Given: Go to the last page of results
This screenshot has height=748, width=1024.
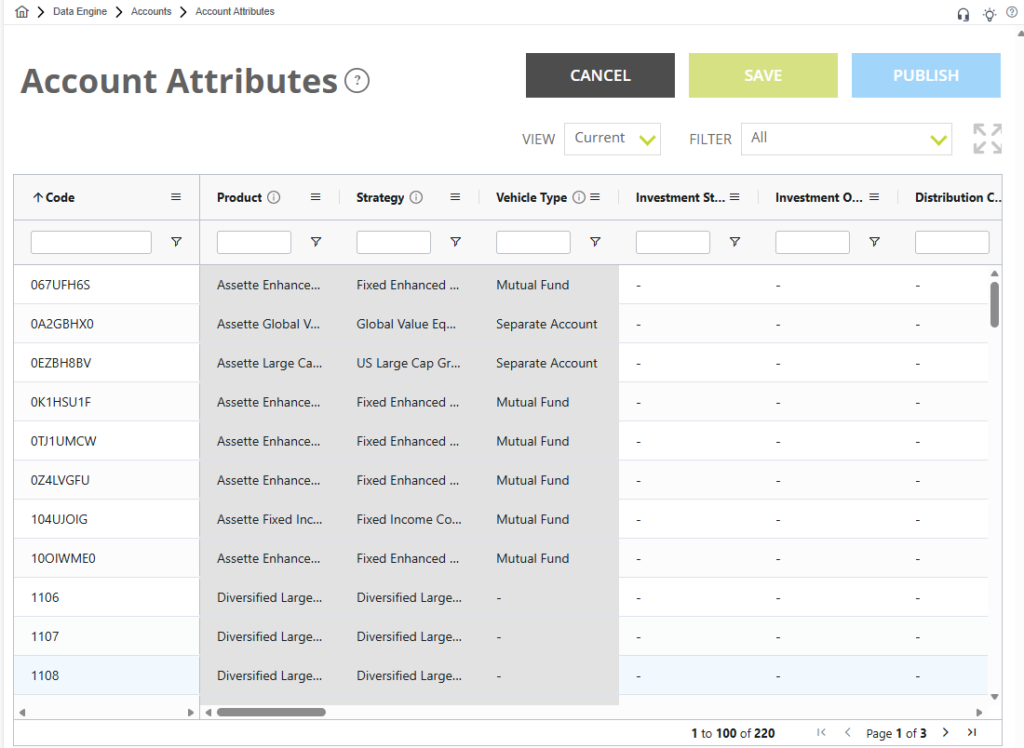Looking at the screenshot, I should point(971,733).
